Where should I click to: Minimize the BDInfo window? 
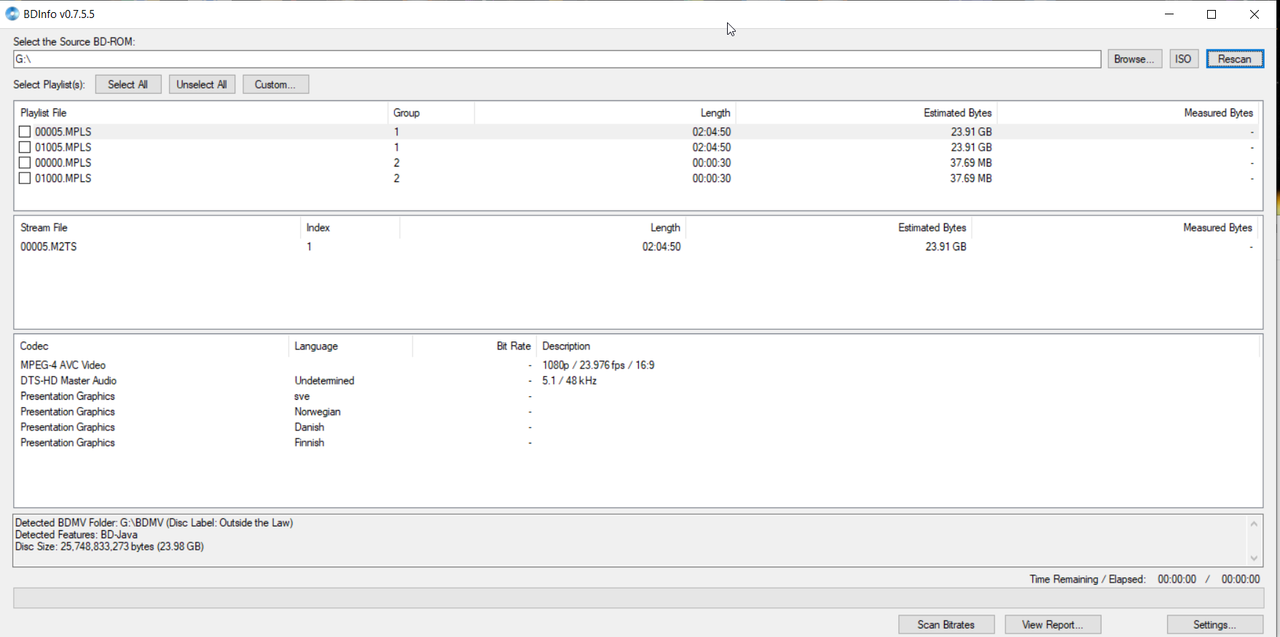1169,14
